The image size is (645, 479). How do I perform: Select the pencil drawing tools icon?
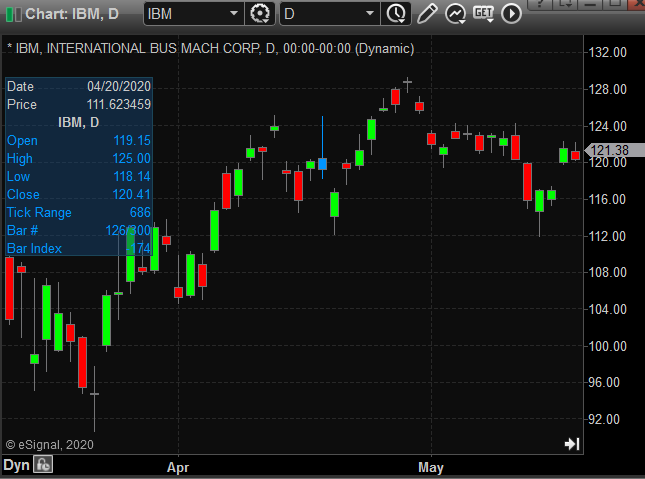427,14
